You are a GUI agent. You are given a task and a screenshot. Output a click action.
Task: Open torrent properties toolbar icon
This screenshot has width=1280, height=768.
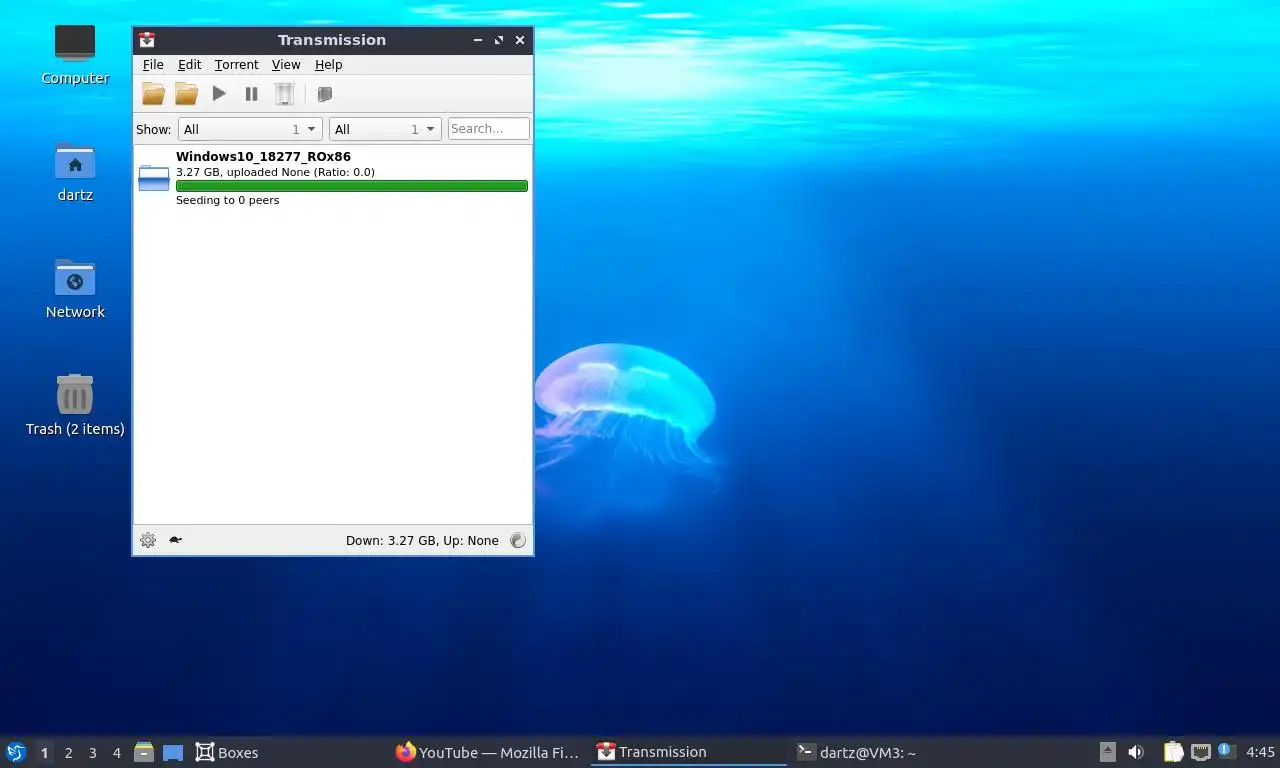324,94
